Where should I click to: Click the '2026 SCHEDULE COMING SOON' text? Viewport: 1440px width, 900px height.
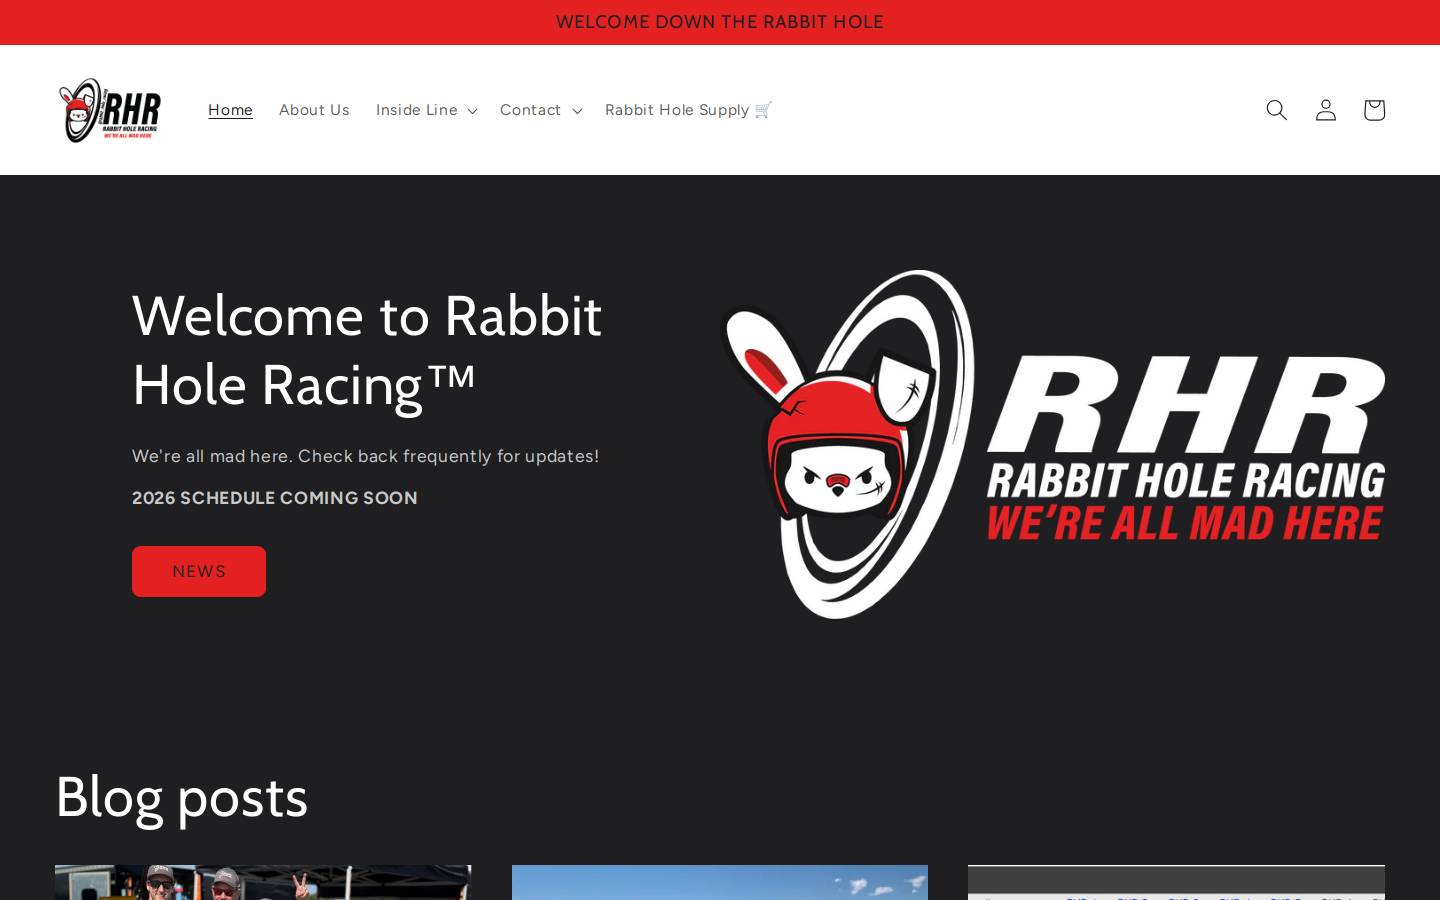coord(275,498)
